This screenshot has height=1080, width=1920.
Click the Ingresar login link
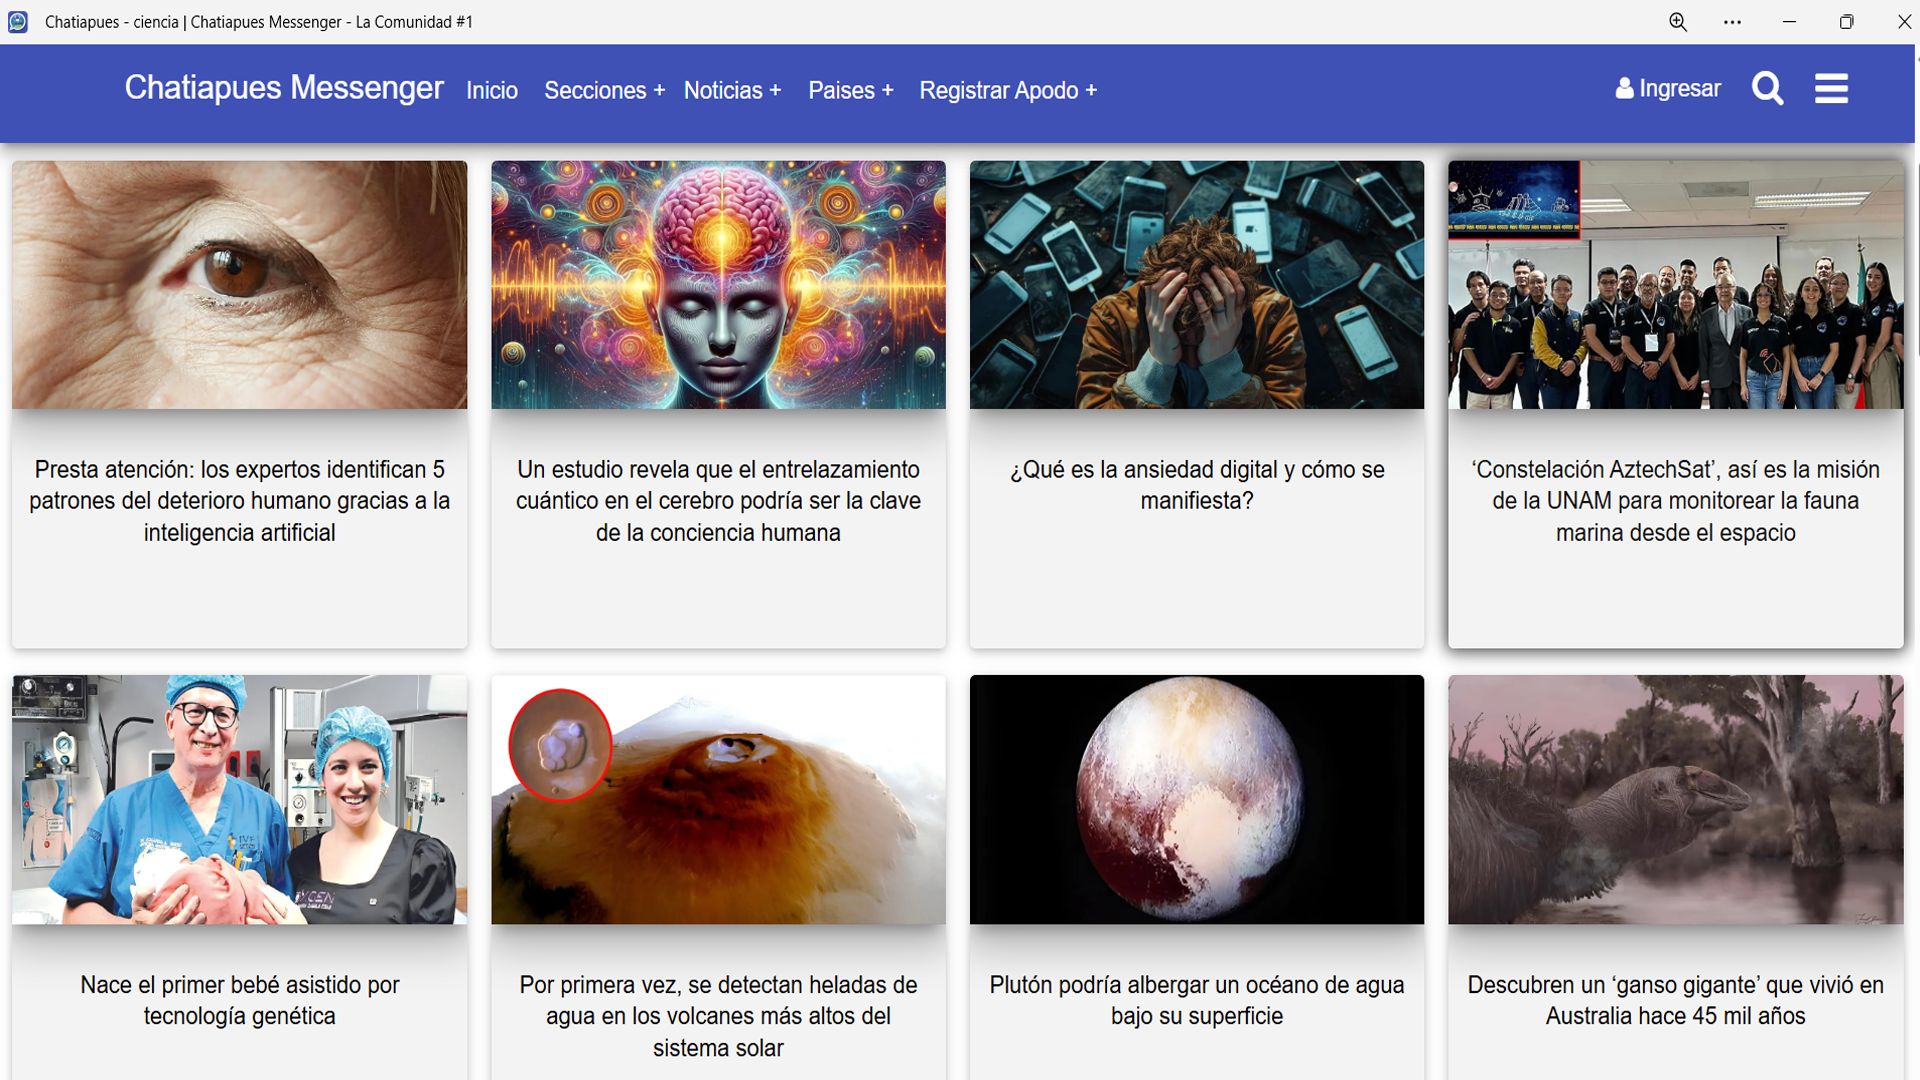[x=1680, y=89]
